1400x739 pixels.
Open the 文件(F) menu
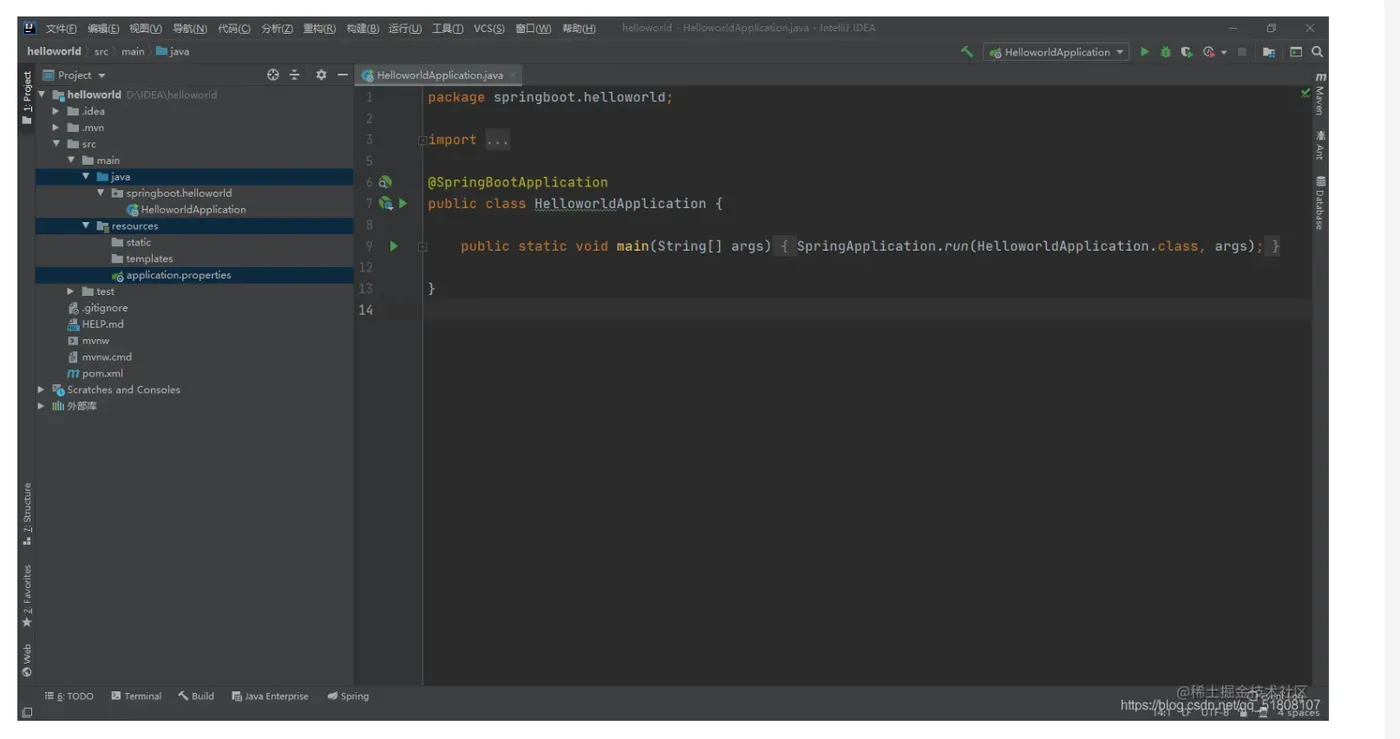point(61,28)
